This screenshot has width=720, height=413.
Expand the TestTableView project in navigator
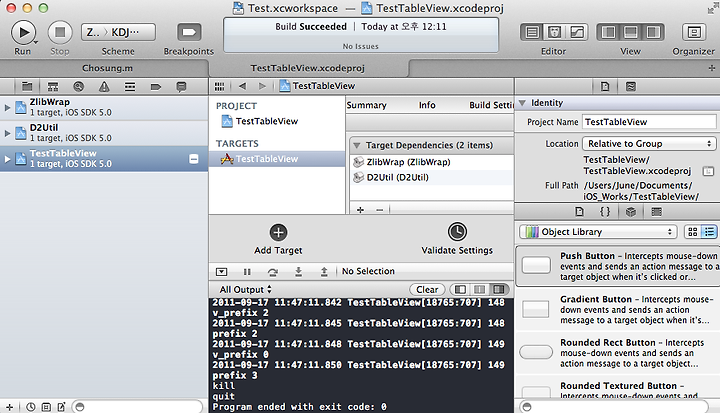coord(7,159)
